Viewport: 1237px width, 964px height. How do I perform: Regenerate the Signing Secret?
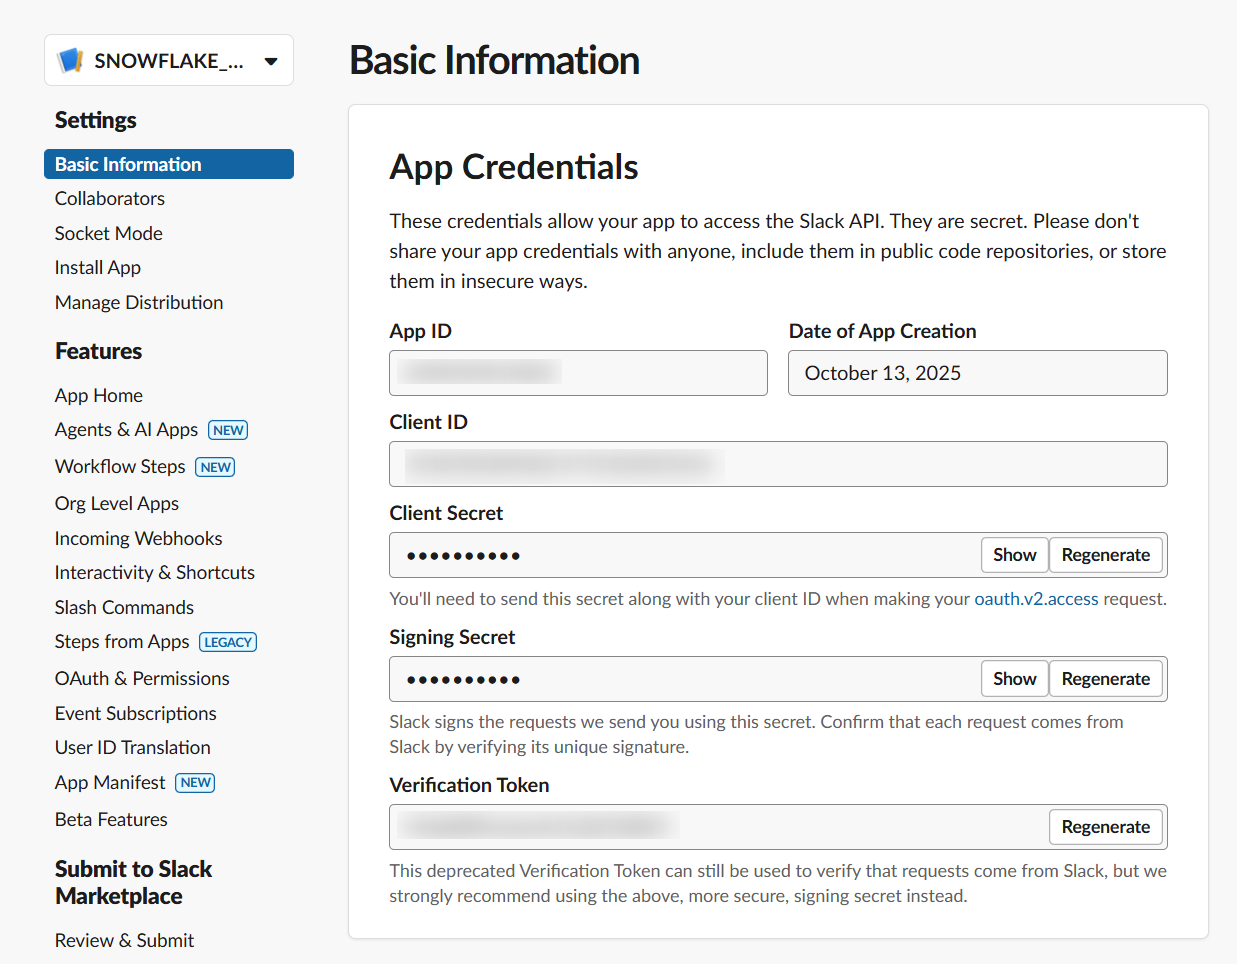(1105, 679)
